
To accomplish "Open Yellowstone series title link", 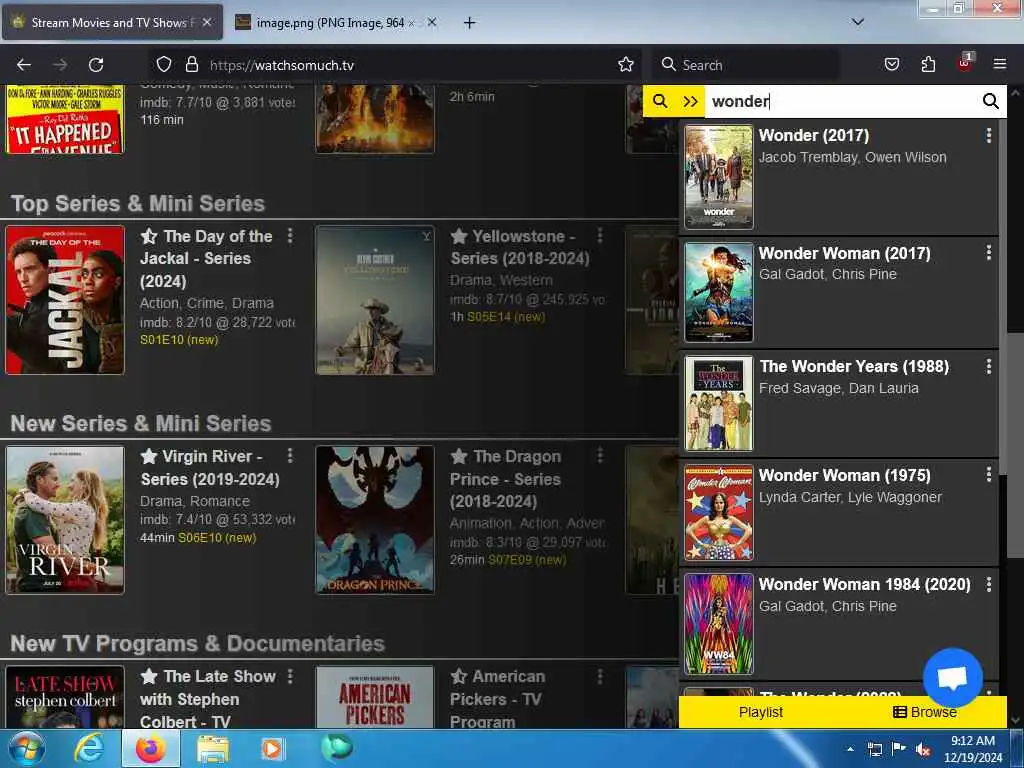I will [x=520, y=247].
